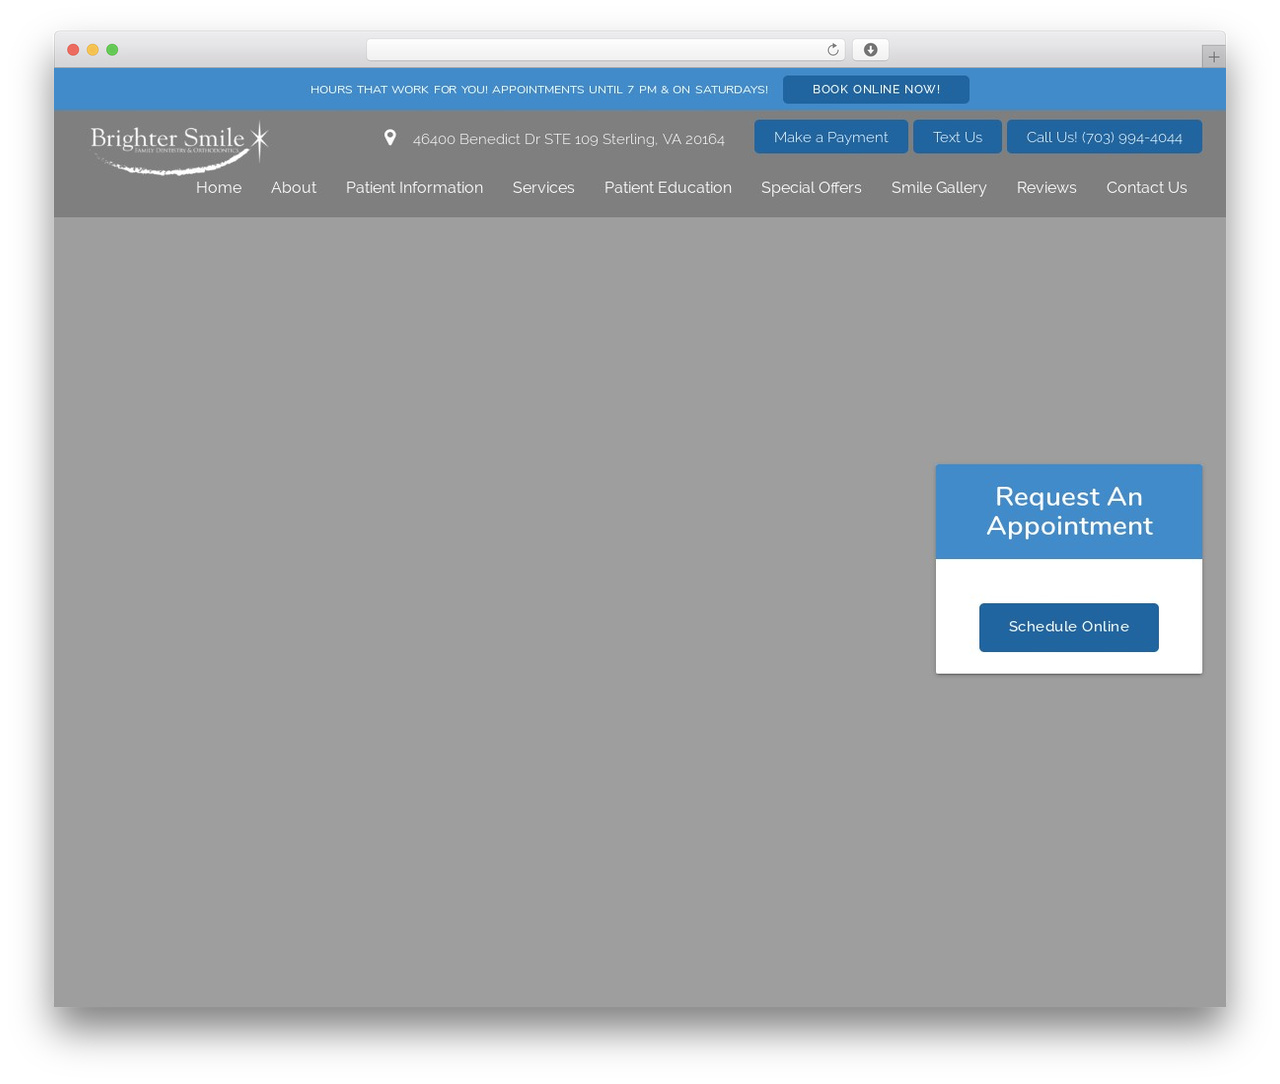The height and width of the screenshot is (1084, 1280).
Task: Go to Home menu item
Action: 219,187
